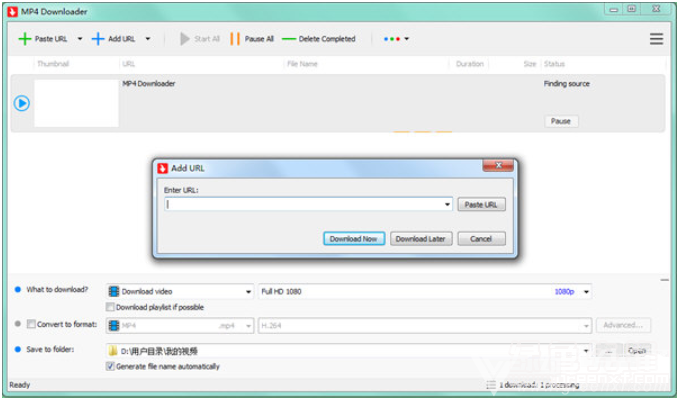The image size is (678, 400).
Task: Click the orange Pause All icon
Action: pyautogui.click(x=235, y=39)
